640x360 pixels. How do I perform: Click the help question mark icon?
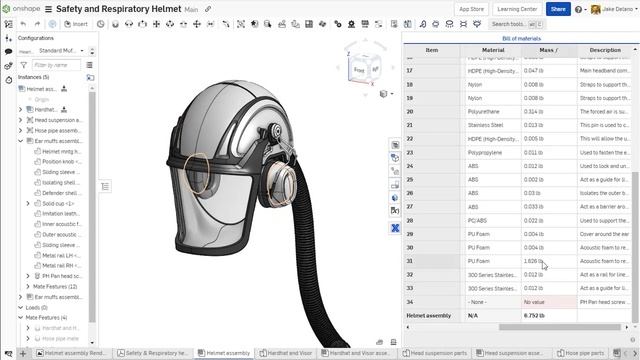coord(578,9)
